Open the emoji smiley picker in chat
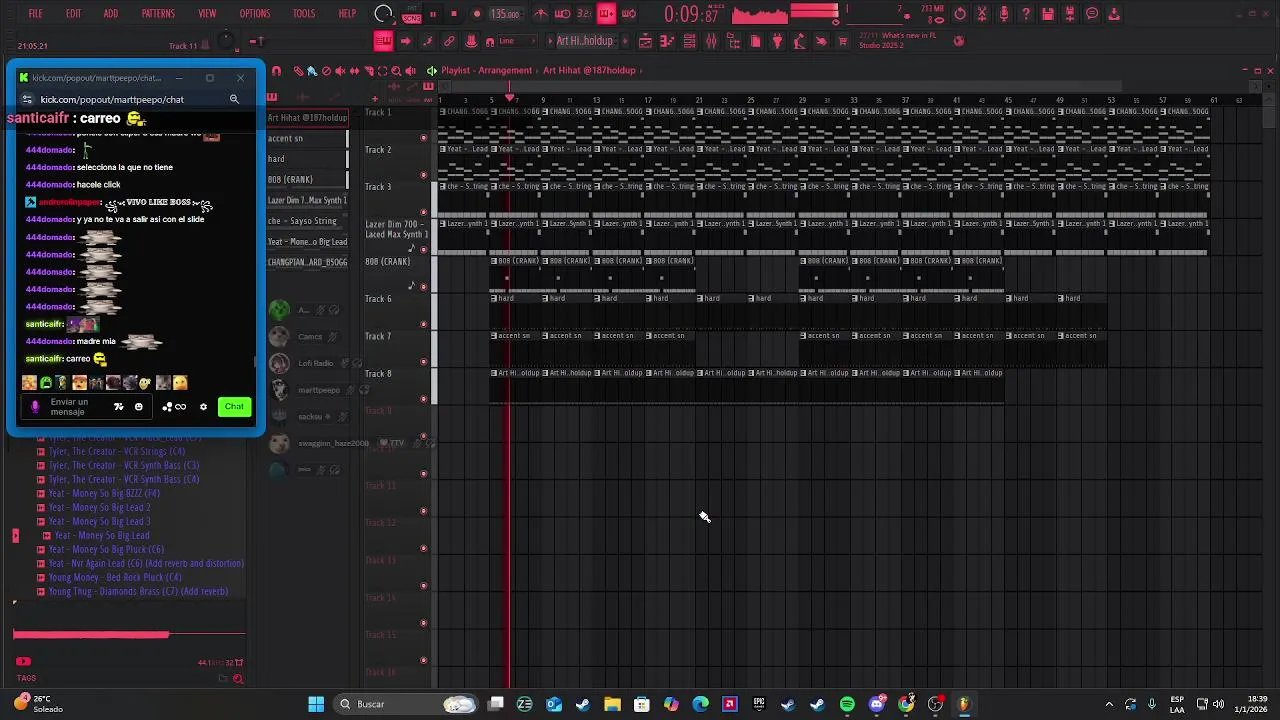 click(139, 407)
